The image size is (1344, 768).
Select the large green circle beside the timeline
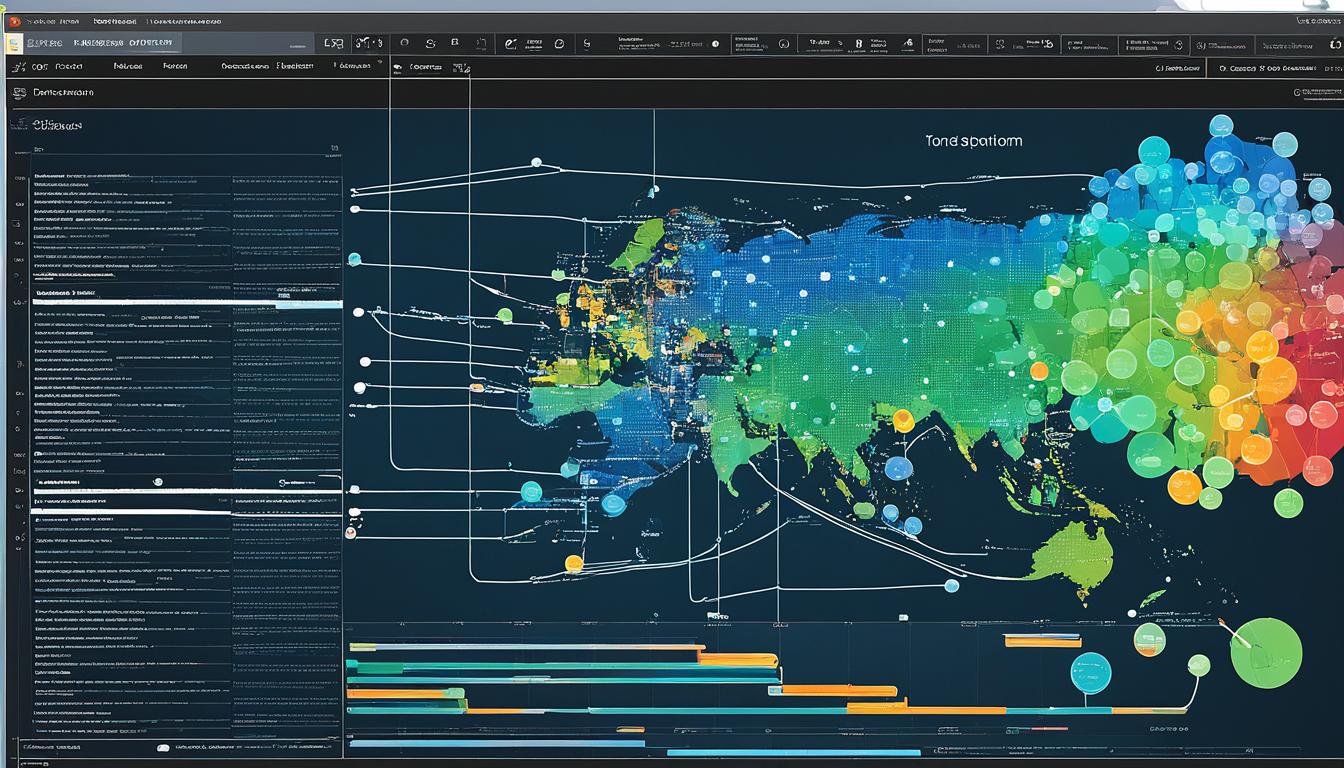(x=1267, y=653)
